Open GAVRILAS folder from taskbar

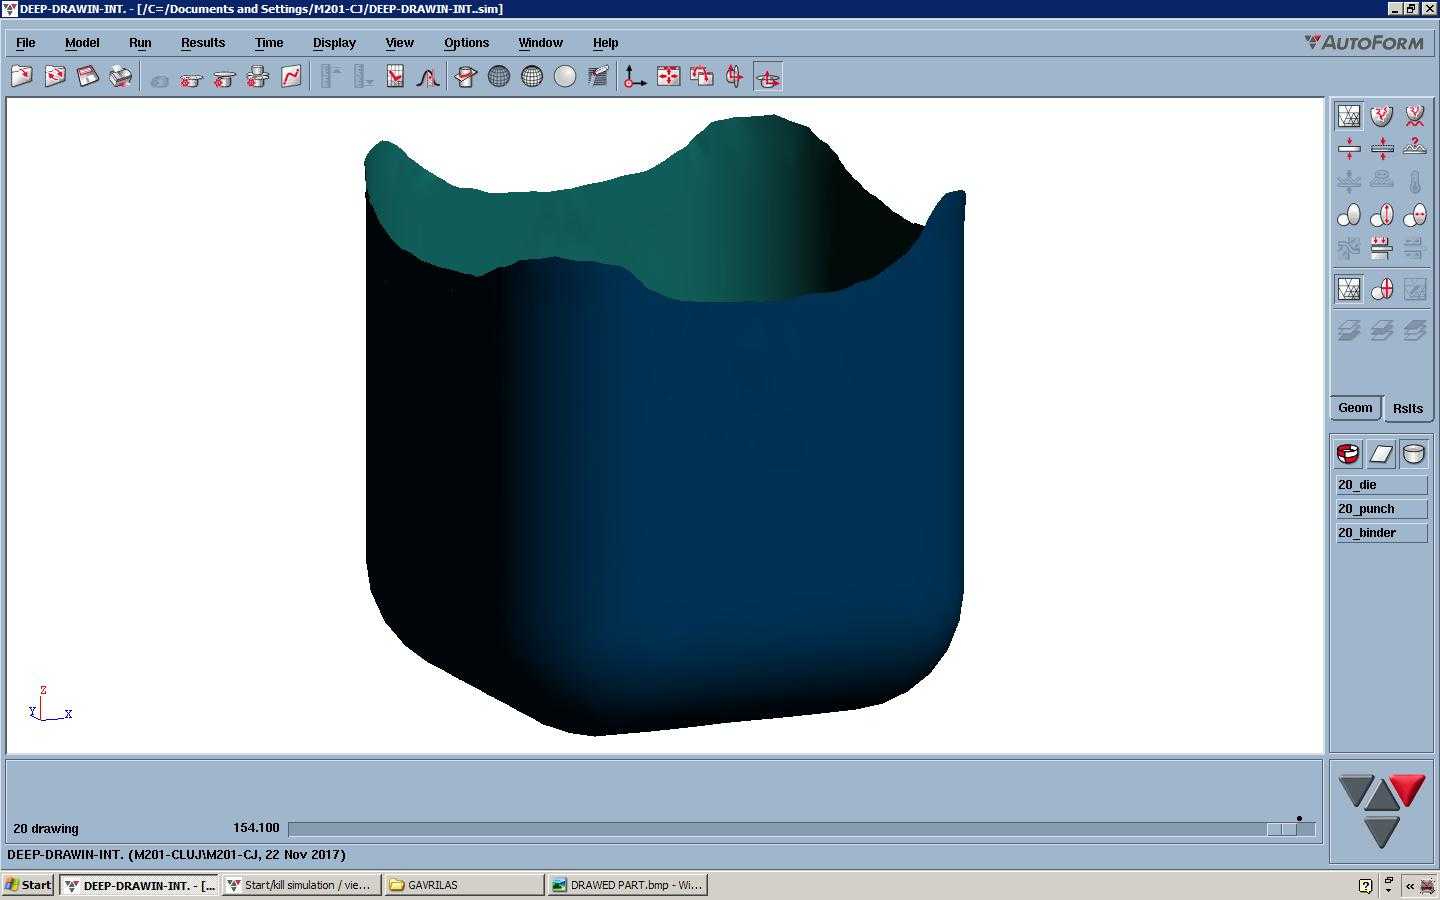pos(464,885)
